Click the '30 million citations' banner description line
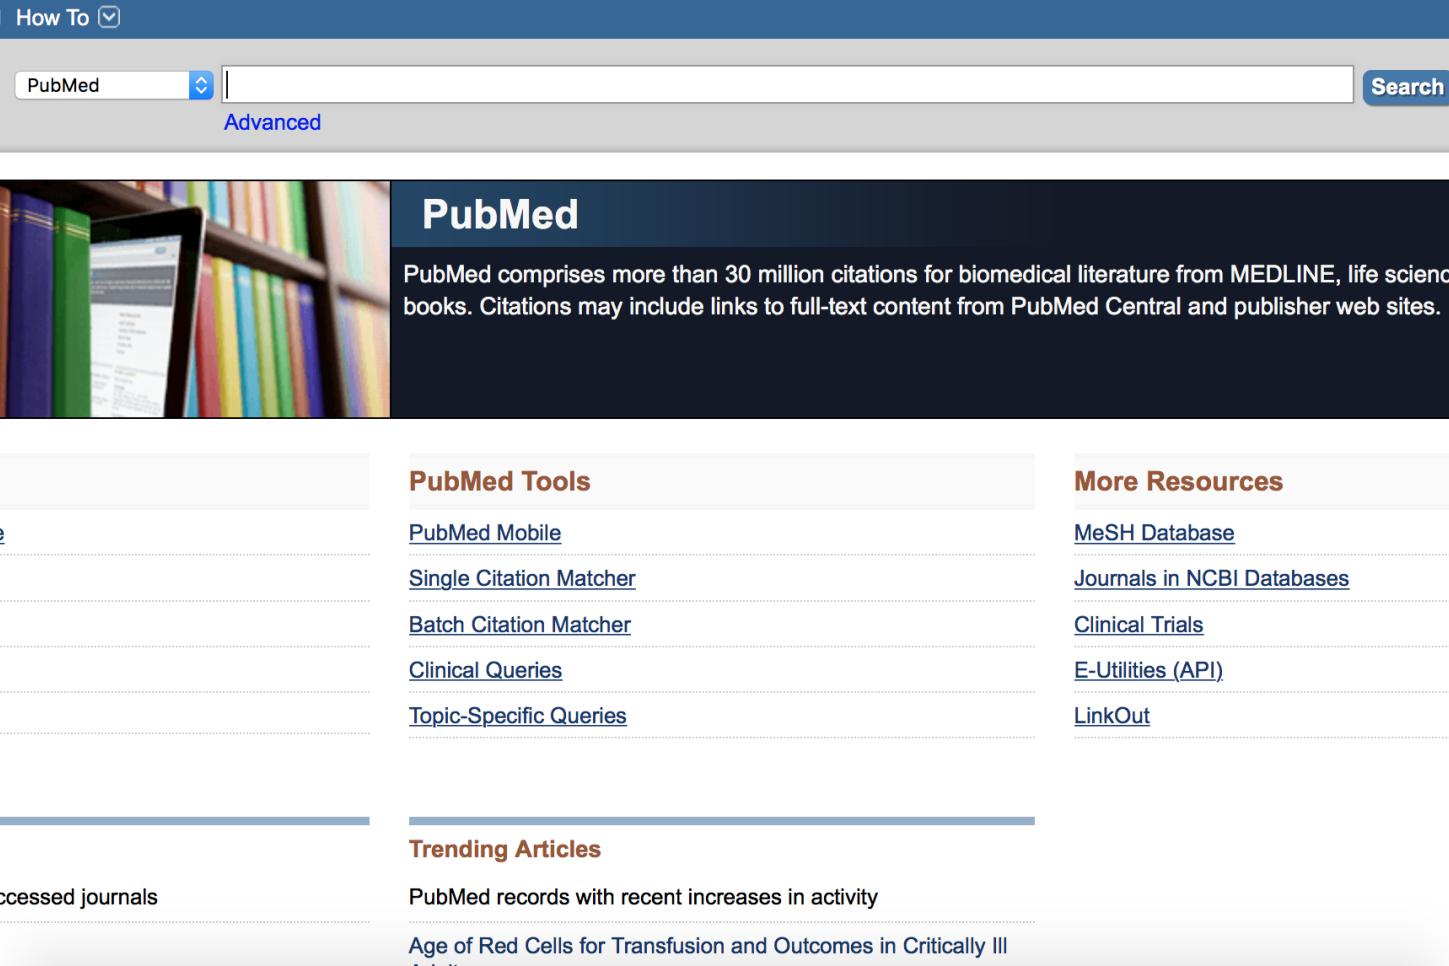 tap(926, 274)
